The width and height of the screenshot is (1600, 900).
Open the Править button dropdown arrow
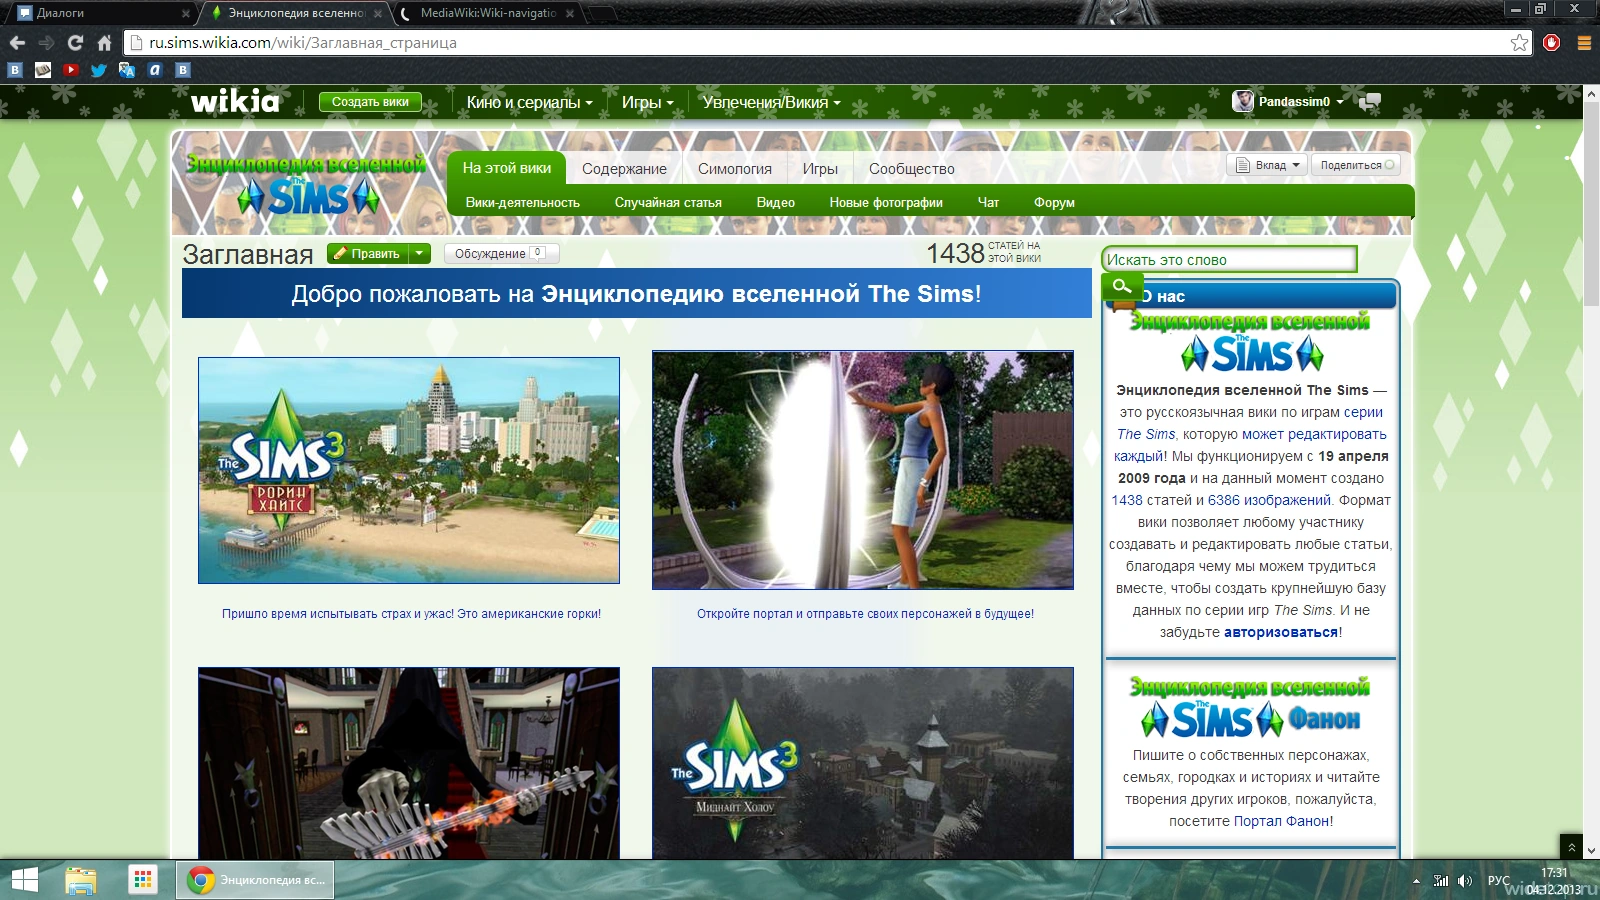[419, 254]
